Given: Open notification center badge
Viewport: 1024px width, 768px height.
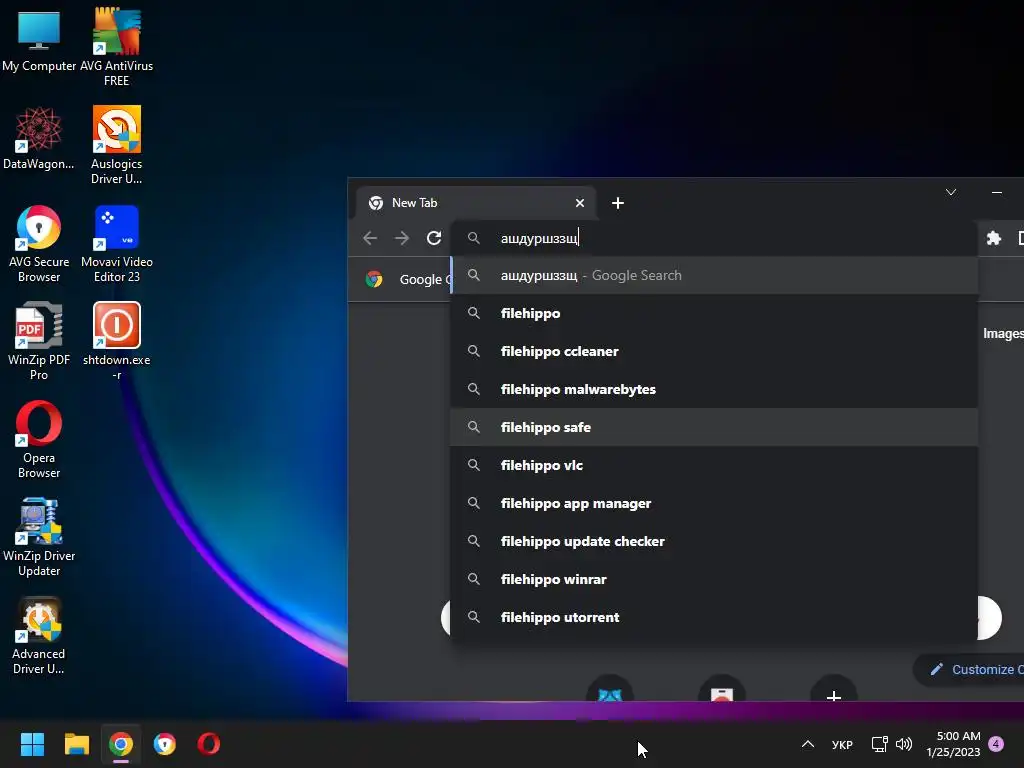Looking at the screenshot, I should point(996,744).
